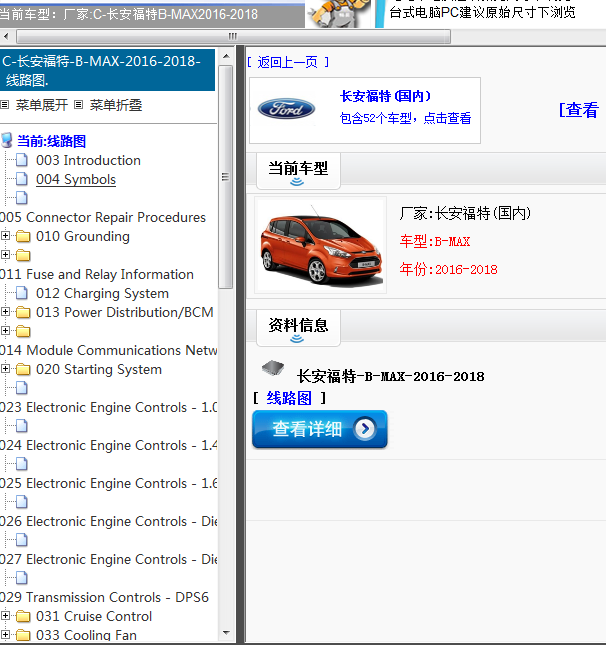Click folder icon above 014 Module Communications Network
The height and width of the screenshot is (645, 606).
click(23, 331)
